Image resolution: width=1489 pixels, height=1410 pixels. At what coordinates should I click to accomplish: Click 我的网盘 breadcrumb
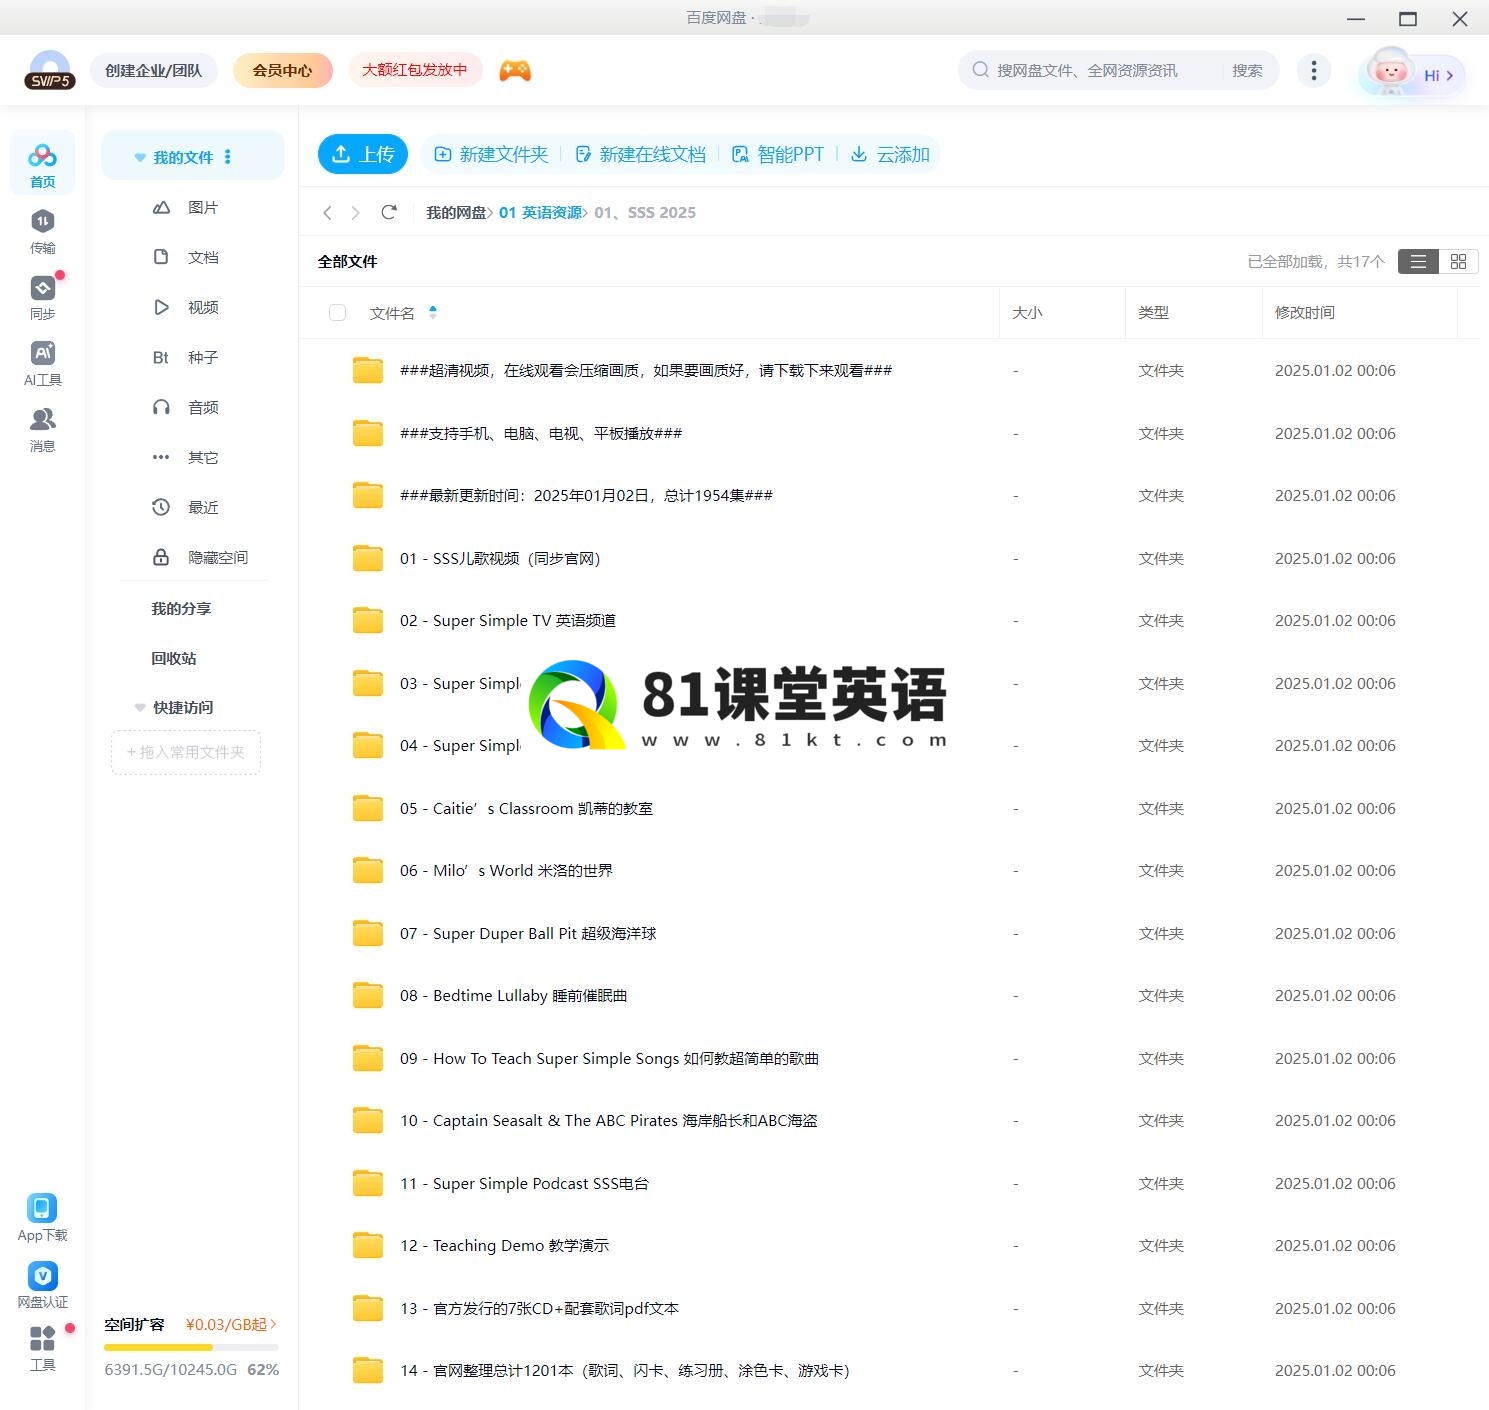click(x=456, y=212)
